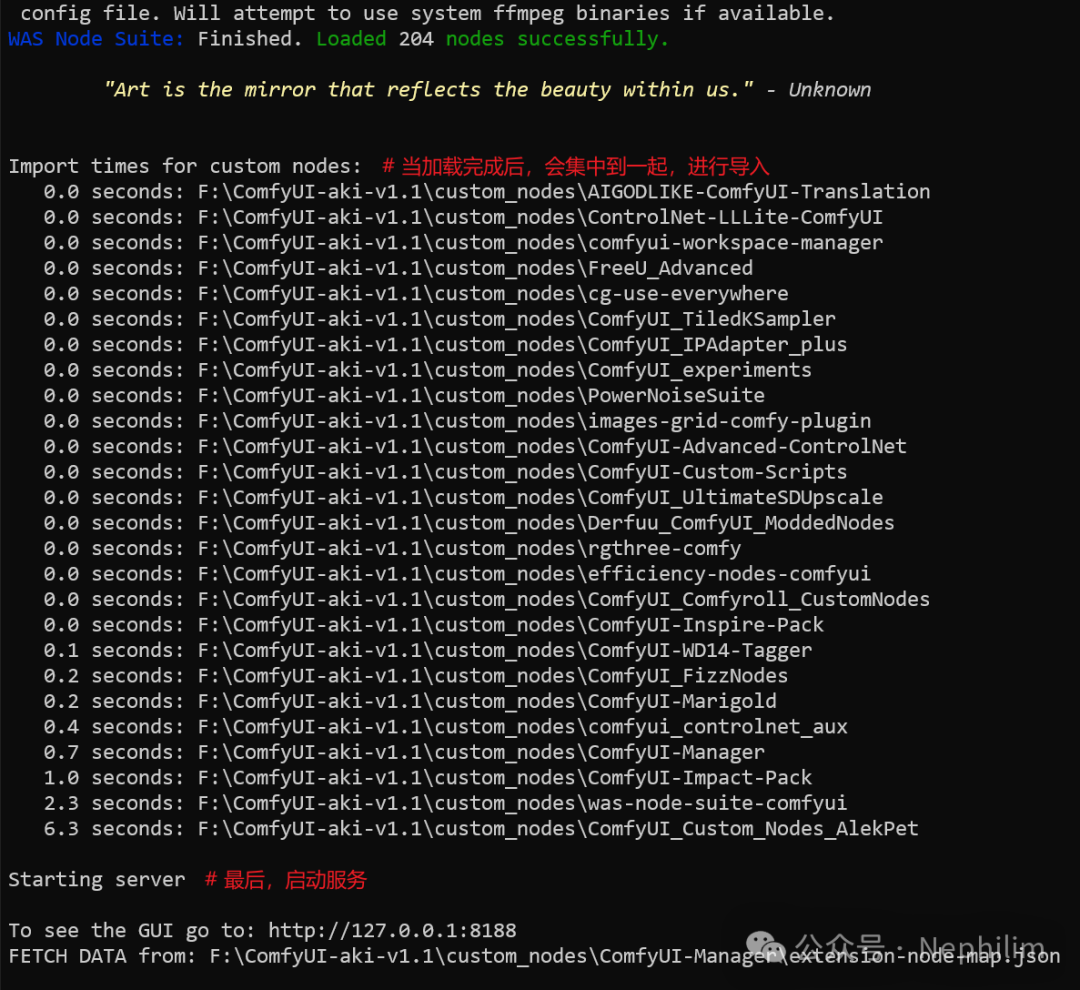Image resolution: width=1080 pixels, height=990 pixels.
Task: Click the 'WAS Node Suite:' blue text
Action: 96,39
